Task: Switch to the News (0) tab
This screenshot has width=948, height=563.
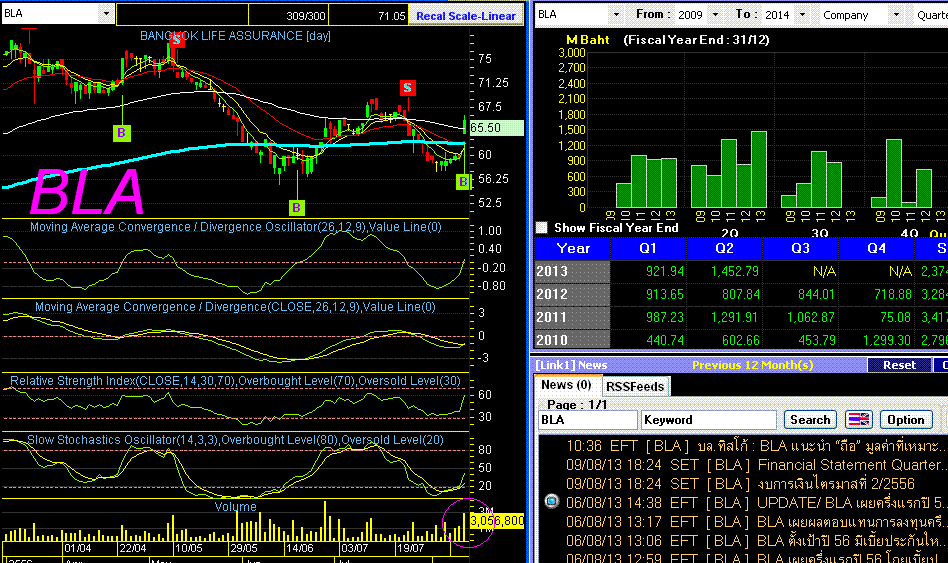Action: pos(566,385)
